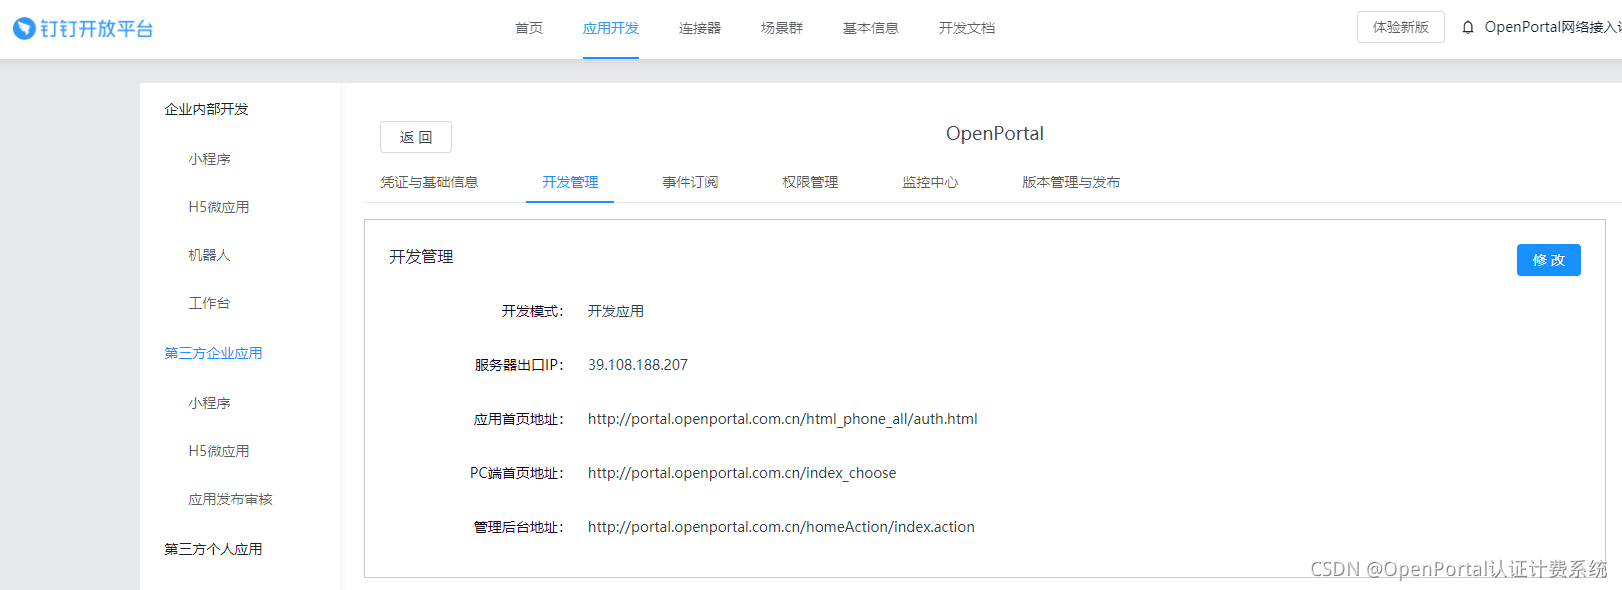Click the 开发管理 section heading
Image resolution: width=1622 pixels, height=590 pixels.
[421, 257]
